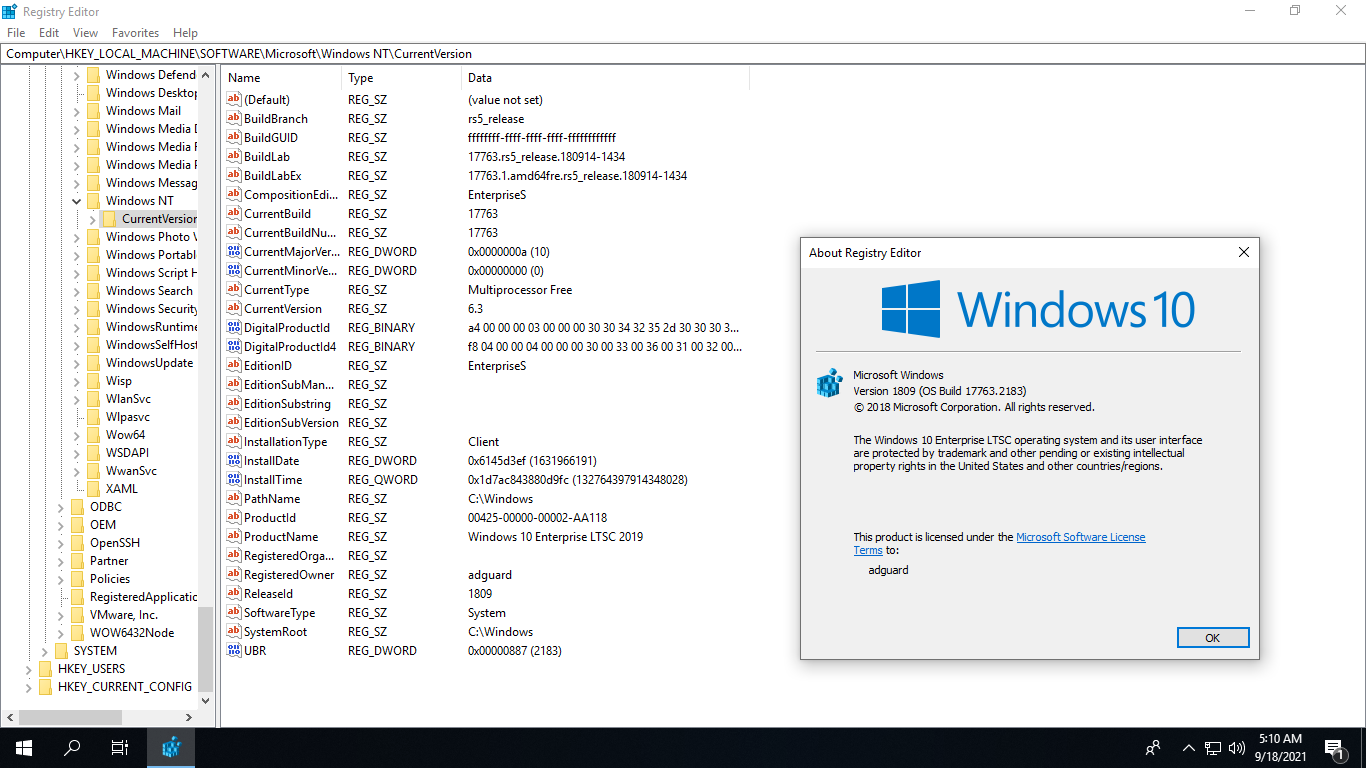
Task: Open the Favorites menu
Action: [x=135, y=33]
